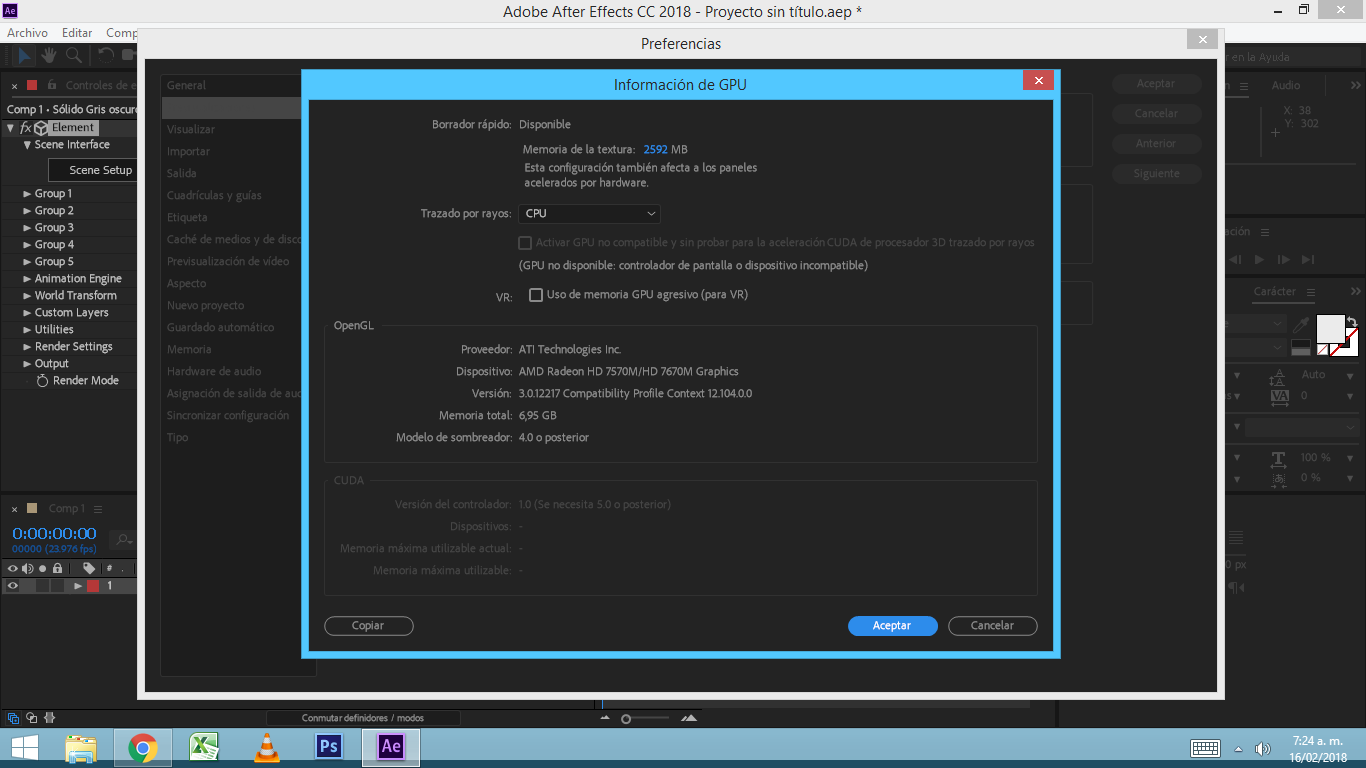Toggle the Transfer Controls pane icon
This screenshot has width=1366, height=768.
pos(32,718)
